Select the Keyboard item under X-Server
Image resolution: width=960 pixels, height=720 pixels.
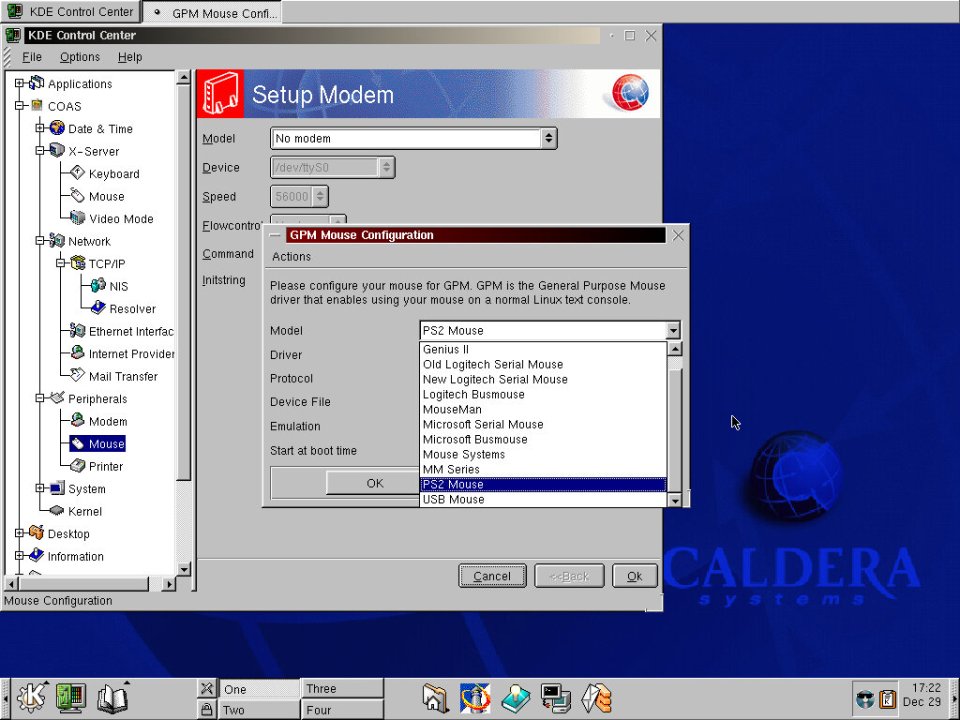113,174
